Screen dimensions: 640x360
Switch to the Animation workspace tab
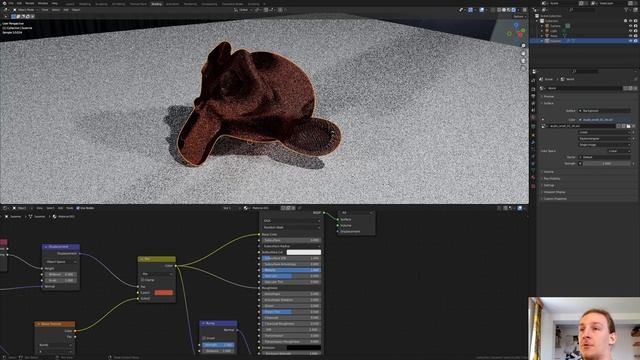pos(173,4)
